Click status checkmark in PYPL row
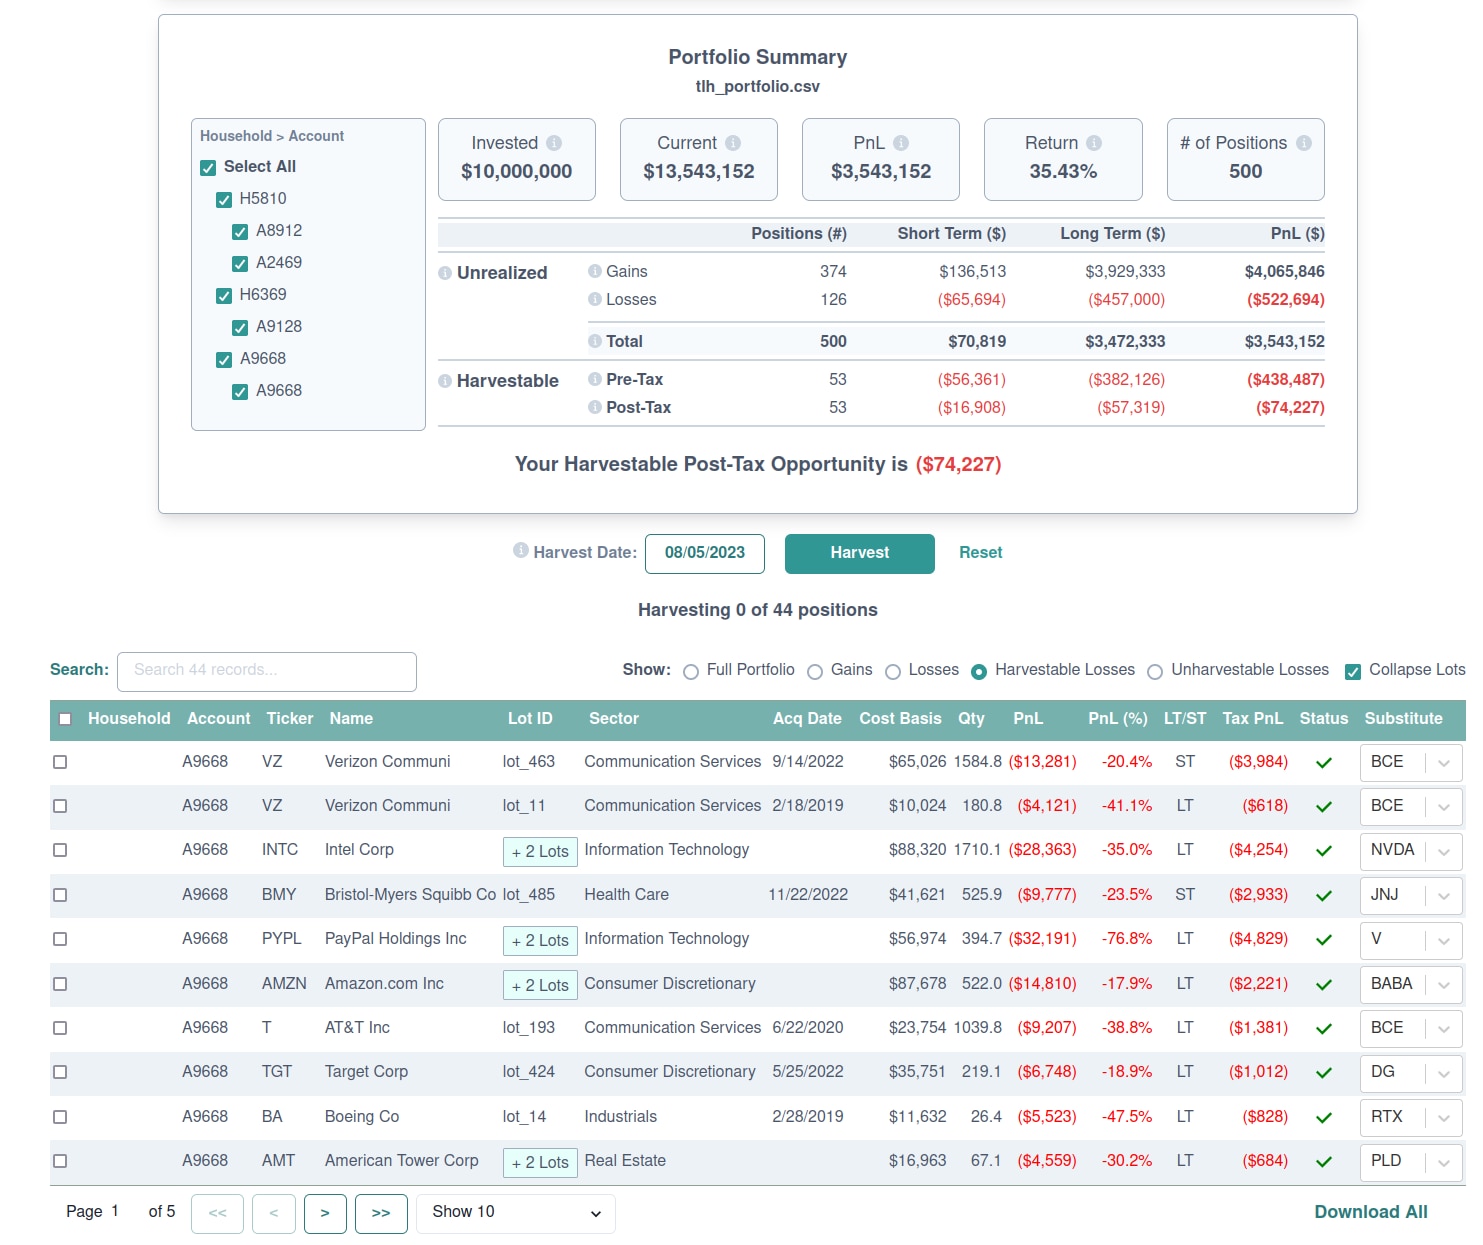This screenshot has height=1245, width=1483. coord(1324,940)
